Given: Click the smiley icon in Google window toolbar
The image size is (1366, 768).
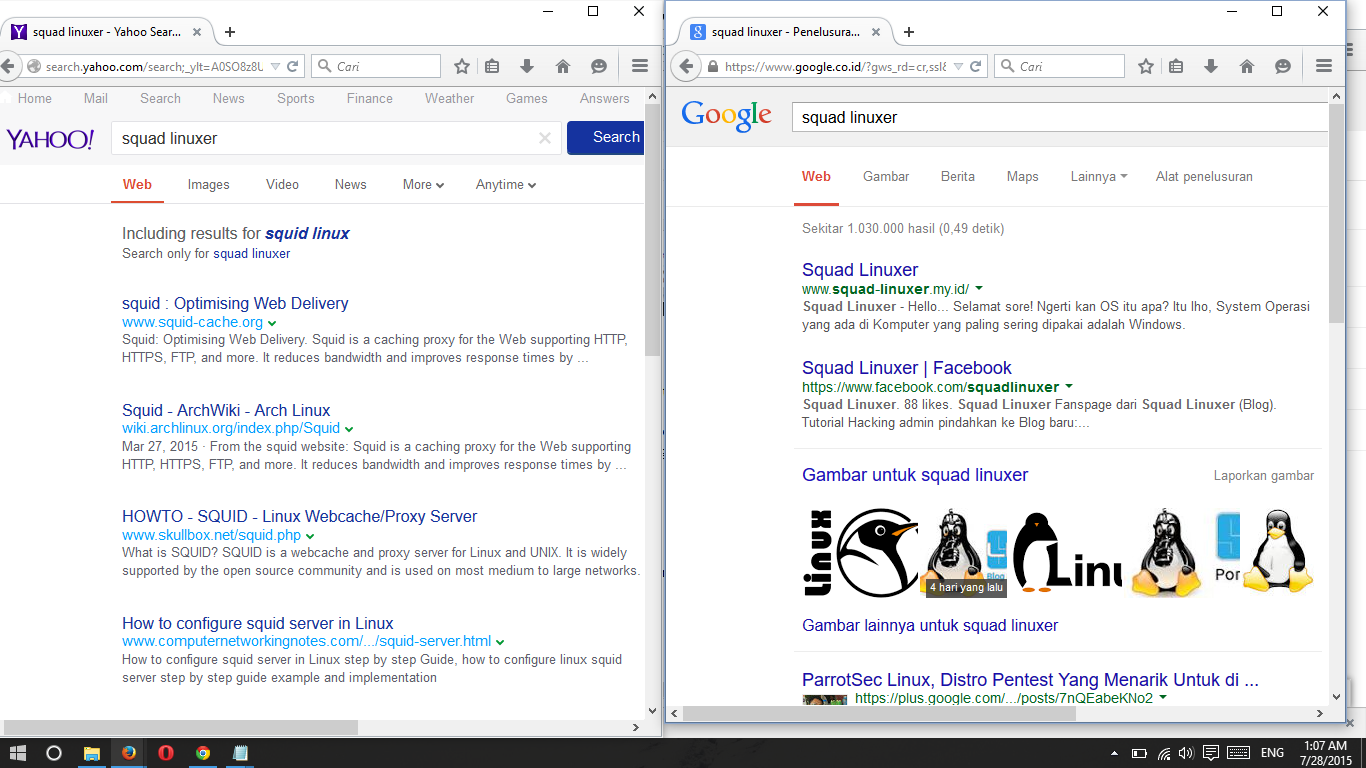Looking at the screenshot, I should pyautogui.click(x=1283, y=67).
